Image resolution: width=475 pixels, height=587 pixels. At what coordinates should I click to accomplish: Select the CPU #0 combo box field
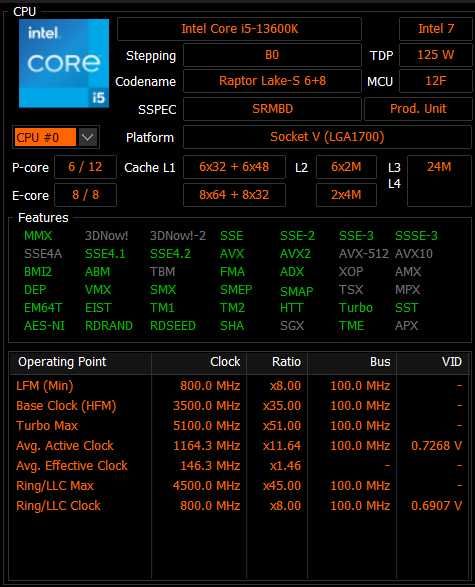coord(56,137)
